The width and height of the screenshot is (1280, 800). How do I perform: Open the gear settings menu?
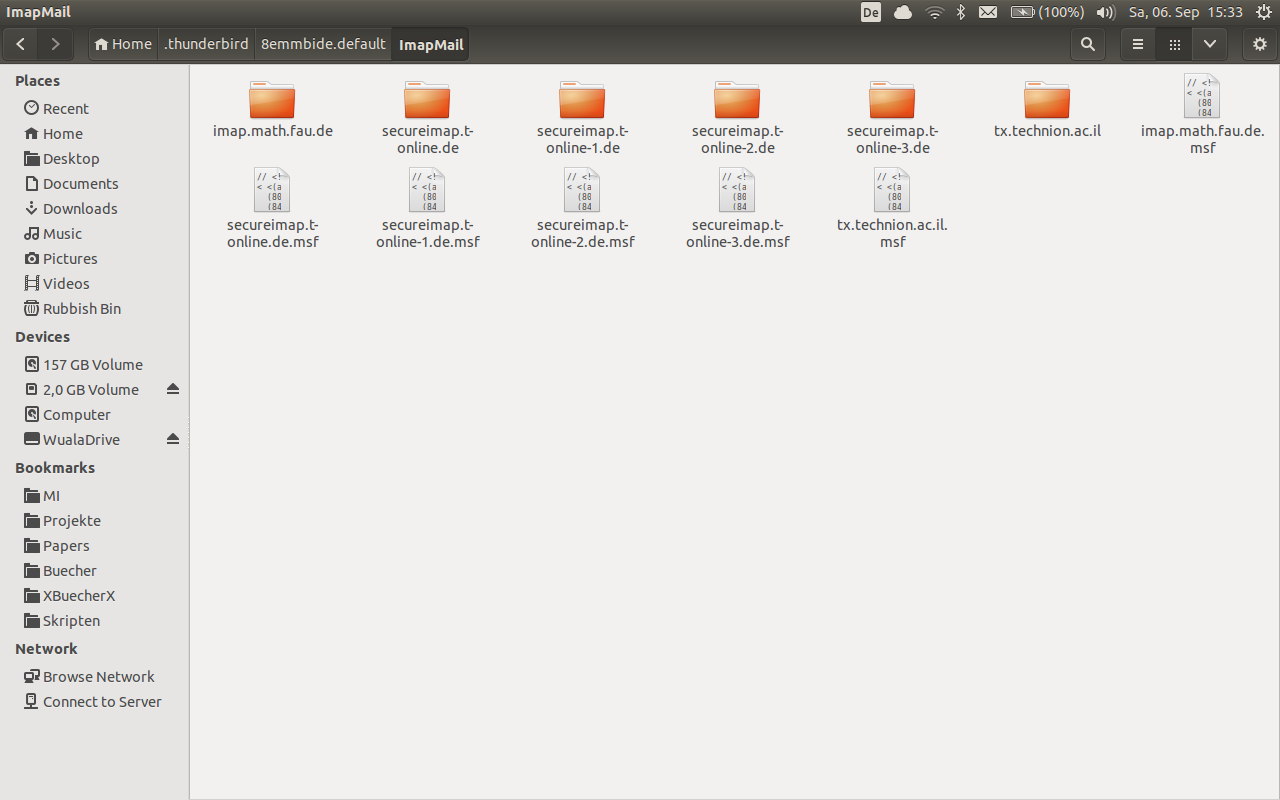click(x=1260, y=44)
